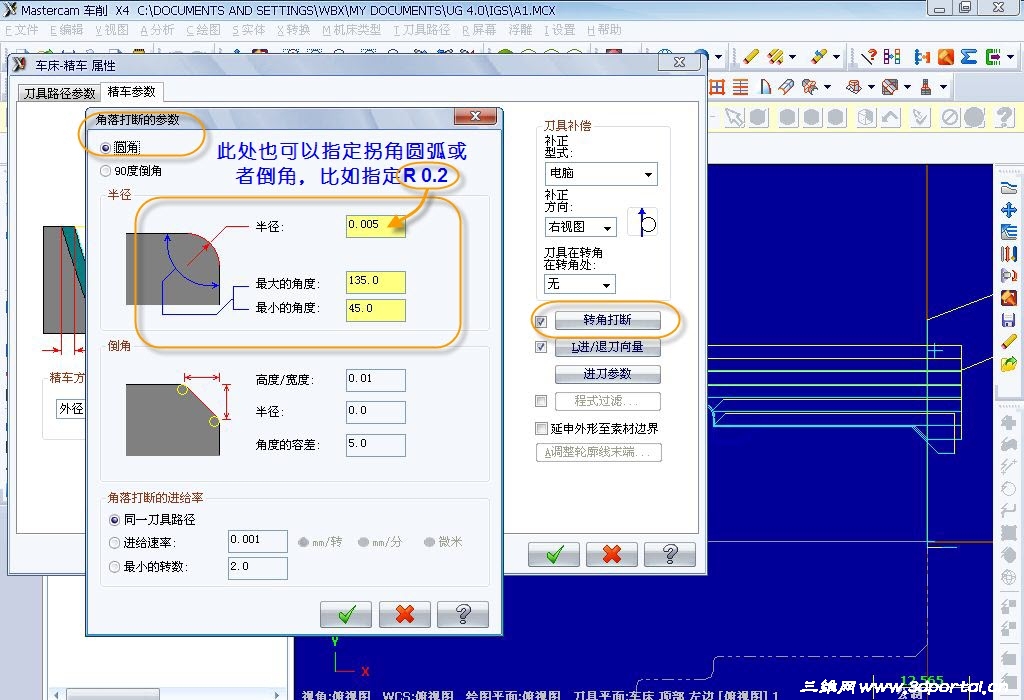The height and width of the screenshot is (700, 1024).
Task: Click the blue Sigma statistics icon
Action: tap(968, 57)
